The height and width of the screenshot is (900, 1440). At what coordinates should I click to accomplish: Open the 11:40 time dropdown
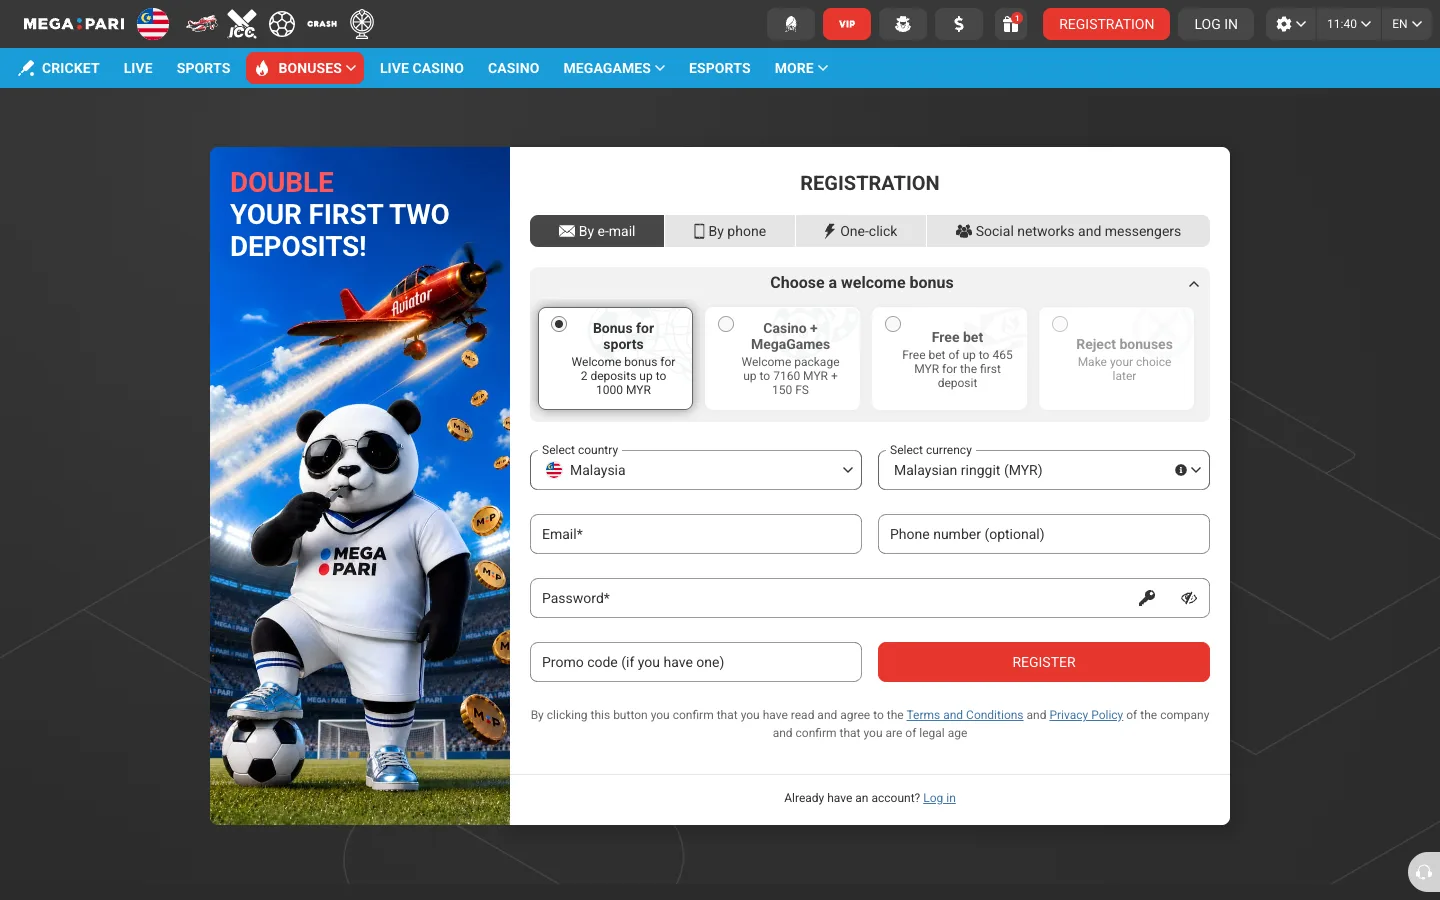coord(1348,24)
